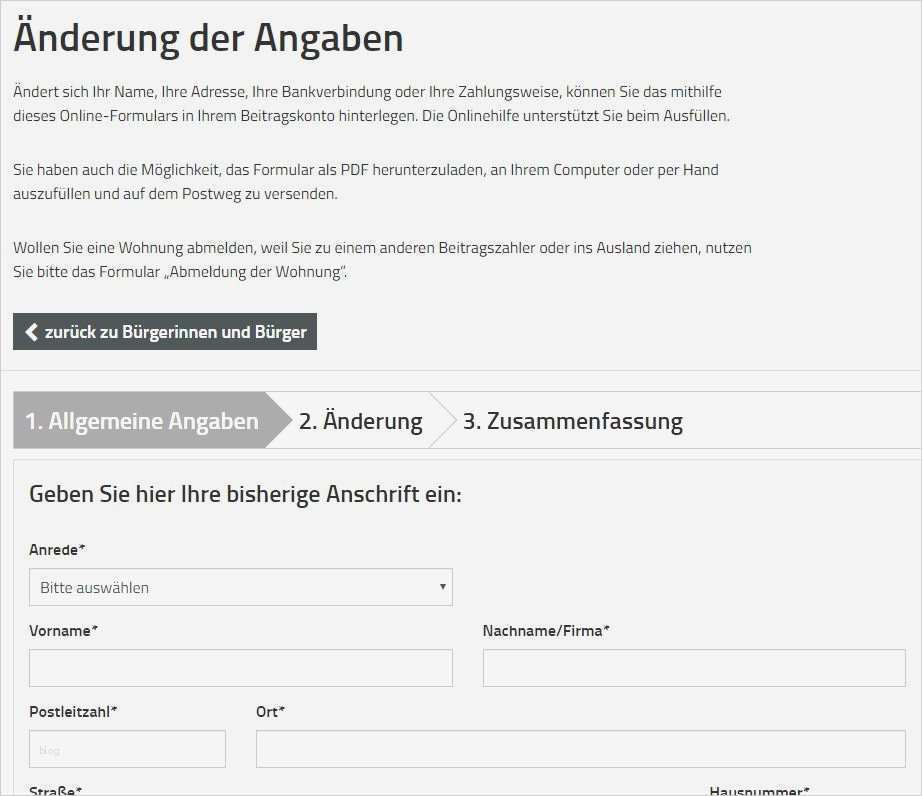Click the heading "Änderung der Angaben"
This screenshot has height=796, width=922.
click(x=207, y=38)
